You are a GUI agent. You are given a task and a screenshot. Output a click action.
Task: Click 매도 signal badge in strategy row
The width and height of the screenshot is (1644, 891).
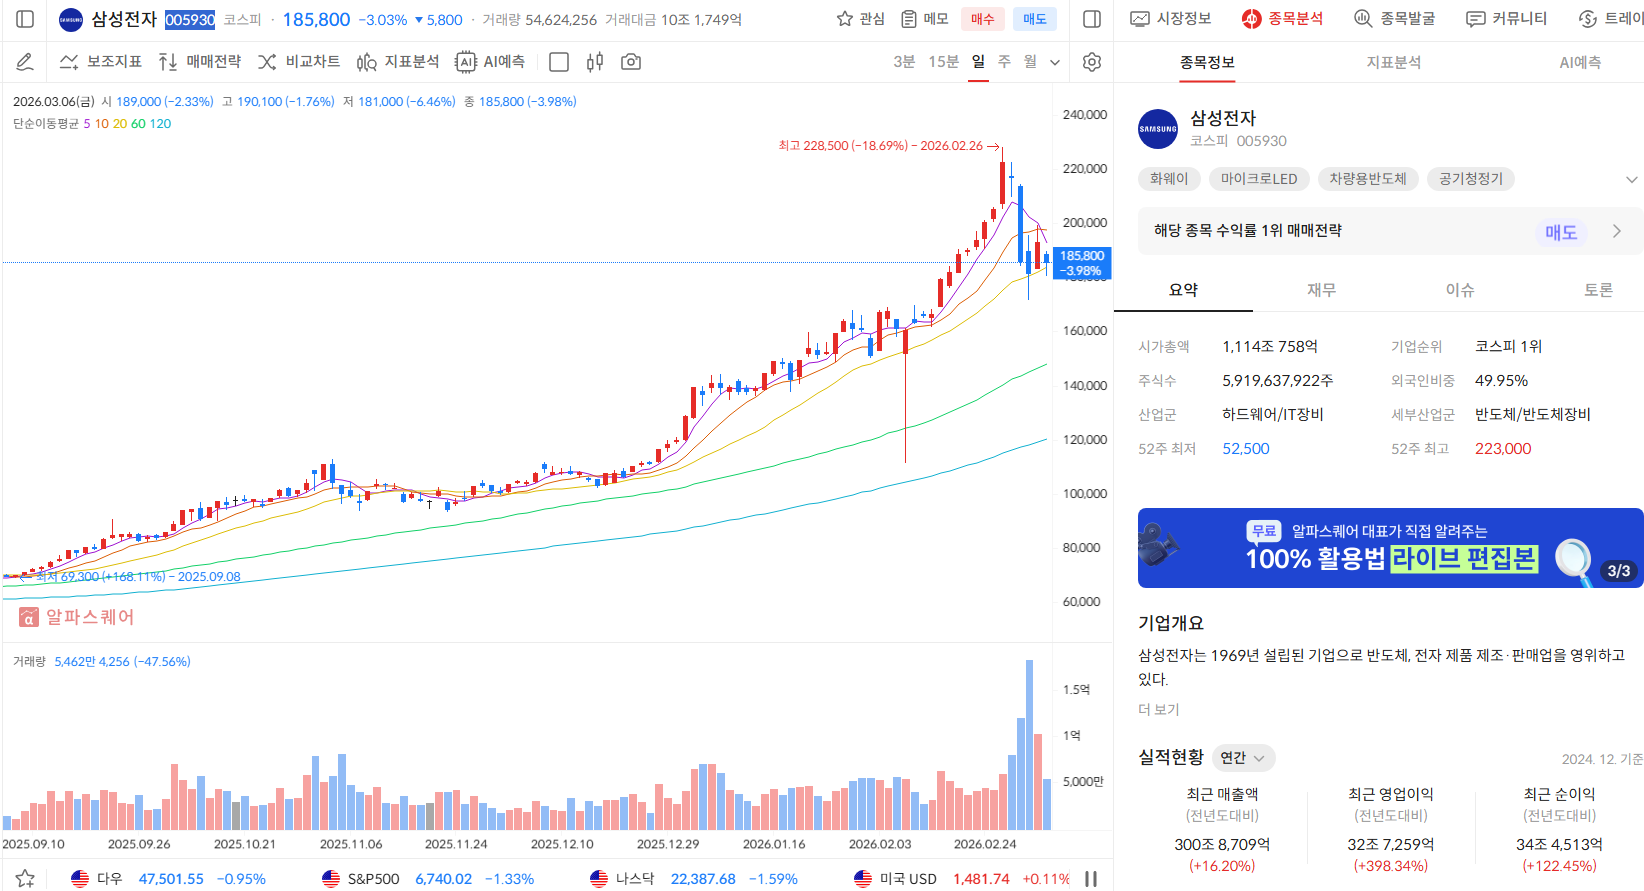point(1561,232)
